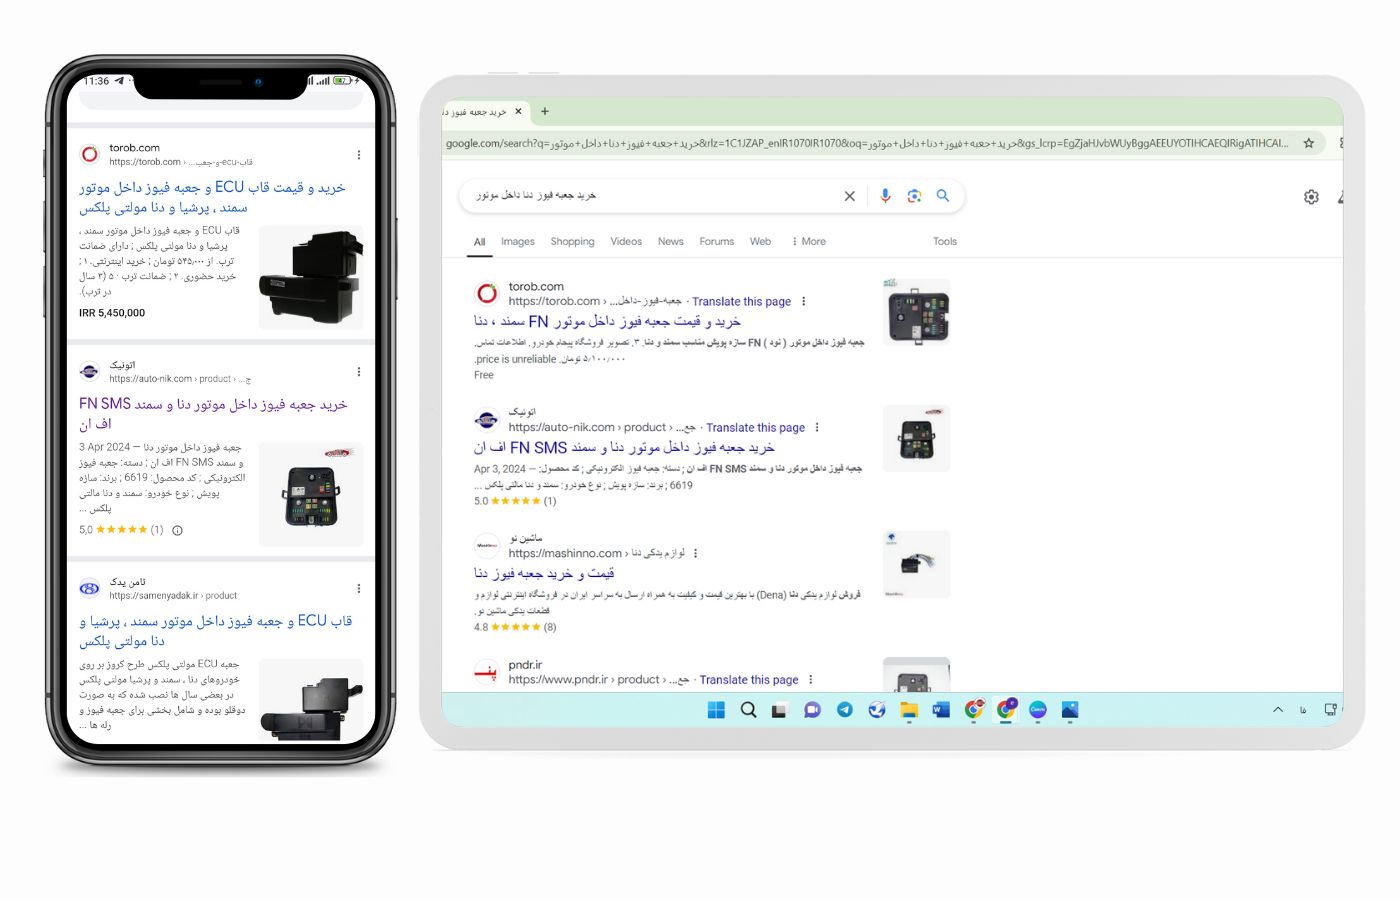Image resolution: width=1400 pixels, height=900 pixels.
Task: Open the Tools search options
Action: (x=945, y=241)
